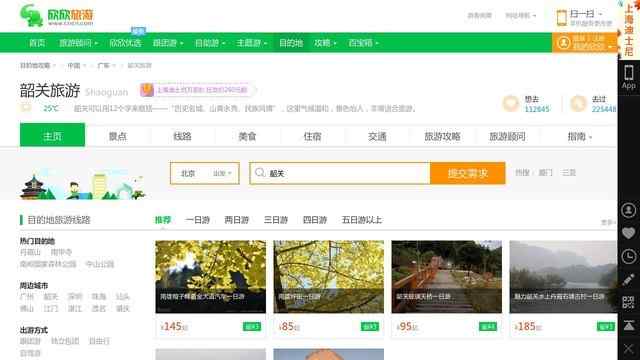Image resolution: width=640 pixels, height=360 pixels.
Task: Select the 两日游 route filter
Action: [237, 220]
